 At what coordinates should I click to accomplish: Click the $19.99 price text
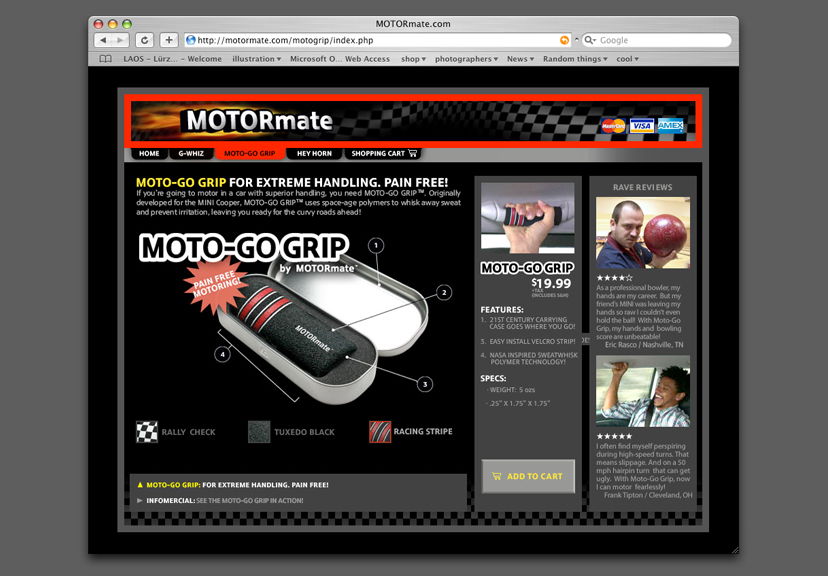pyautogui.click(x=551, y=284)
